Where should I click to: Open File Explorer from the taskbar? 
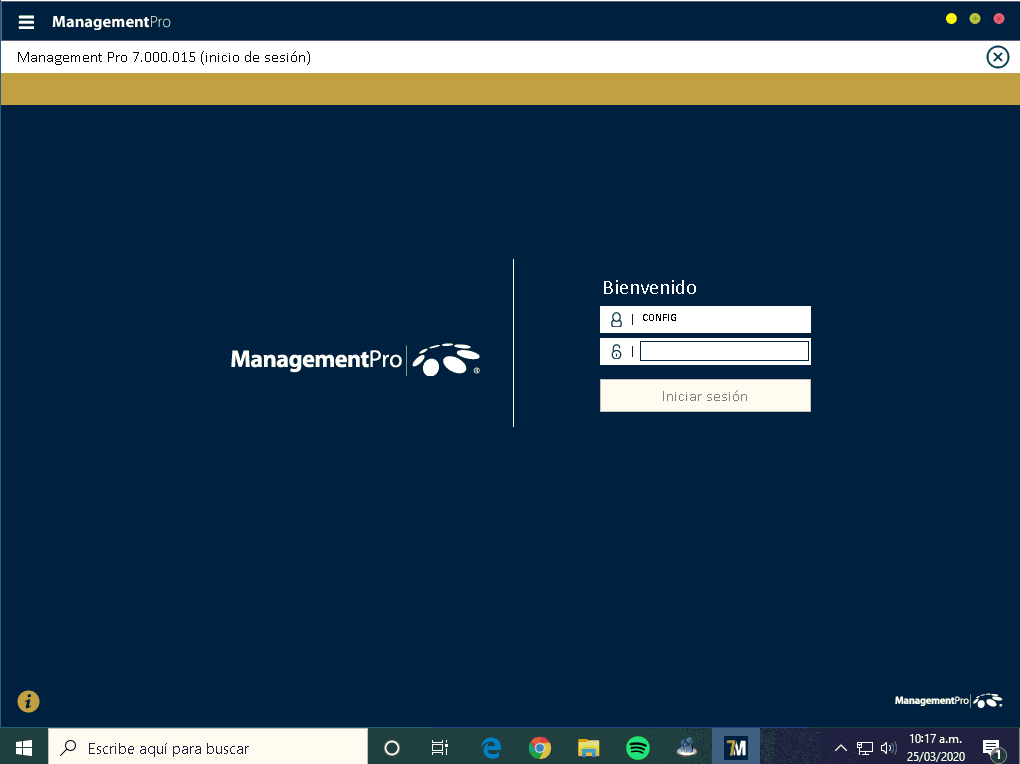(x=589, y=747)
